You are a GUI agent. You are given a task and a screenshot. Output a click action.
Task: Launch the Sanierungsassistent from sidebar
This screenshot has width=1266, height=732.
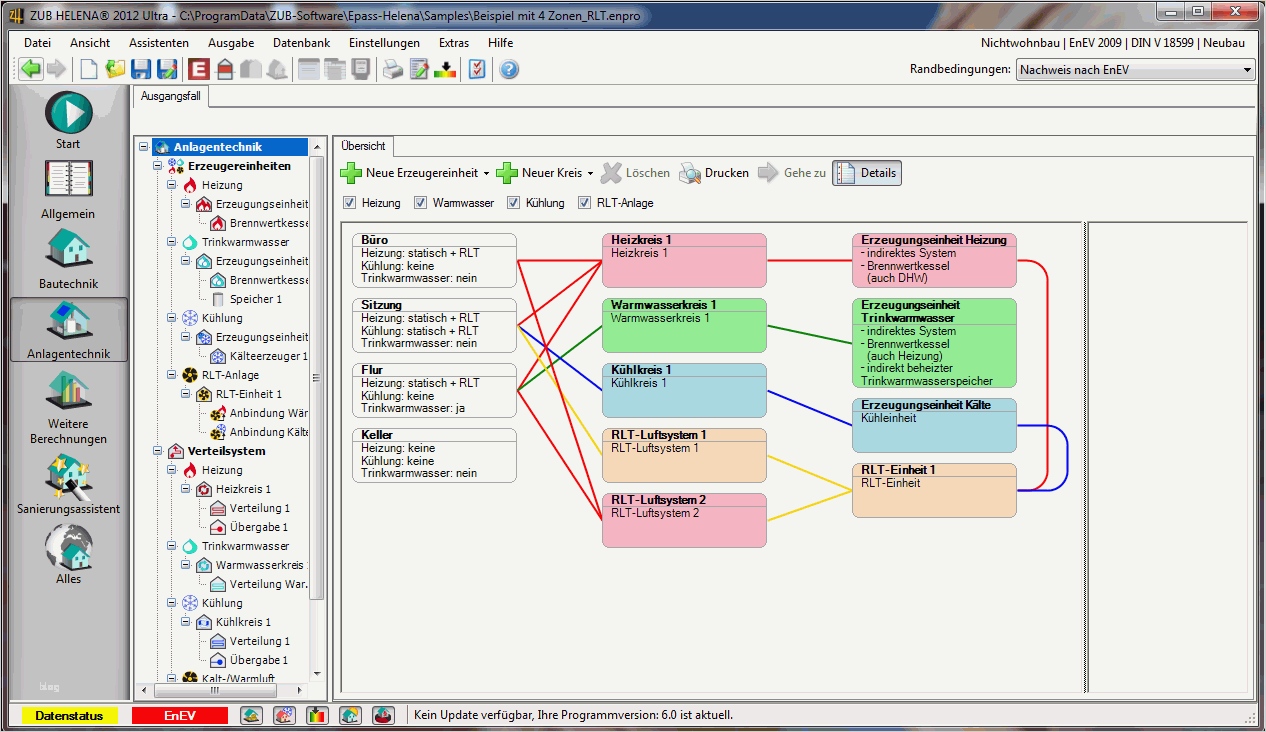[x=68, y=485]
